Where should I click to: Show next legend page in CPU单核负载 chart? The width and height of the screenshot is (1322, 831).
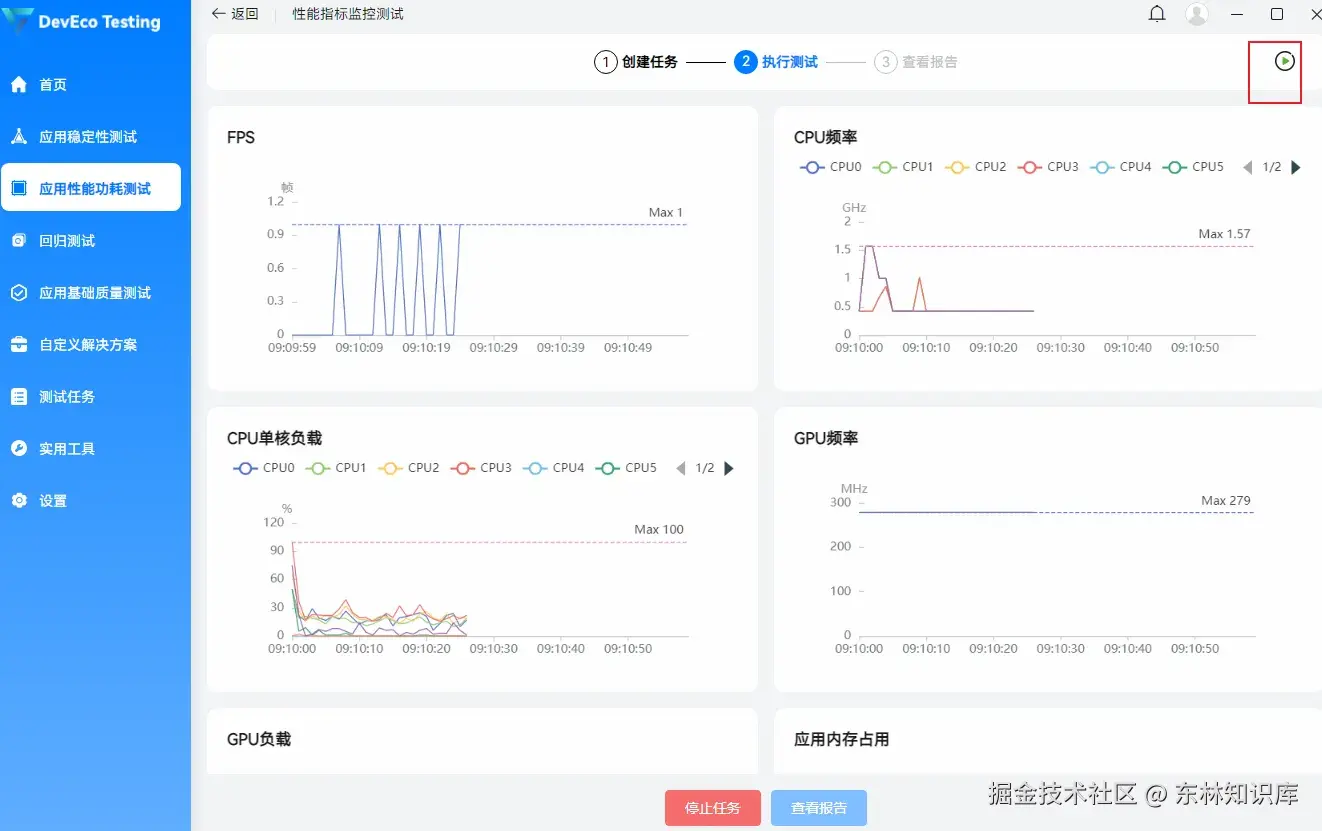(x=729, y=468)
